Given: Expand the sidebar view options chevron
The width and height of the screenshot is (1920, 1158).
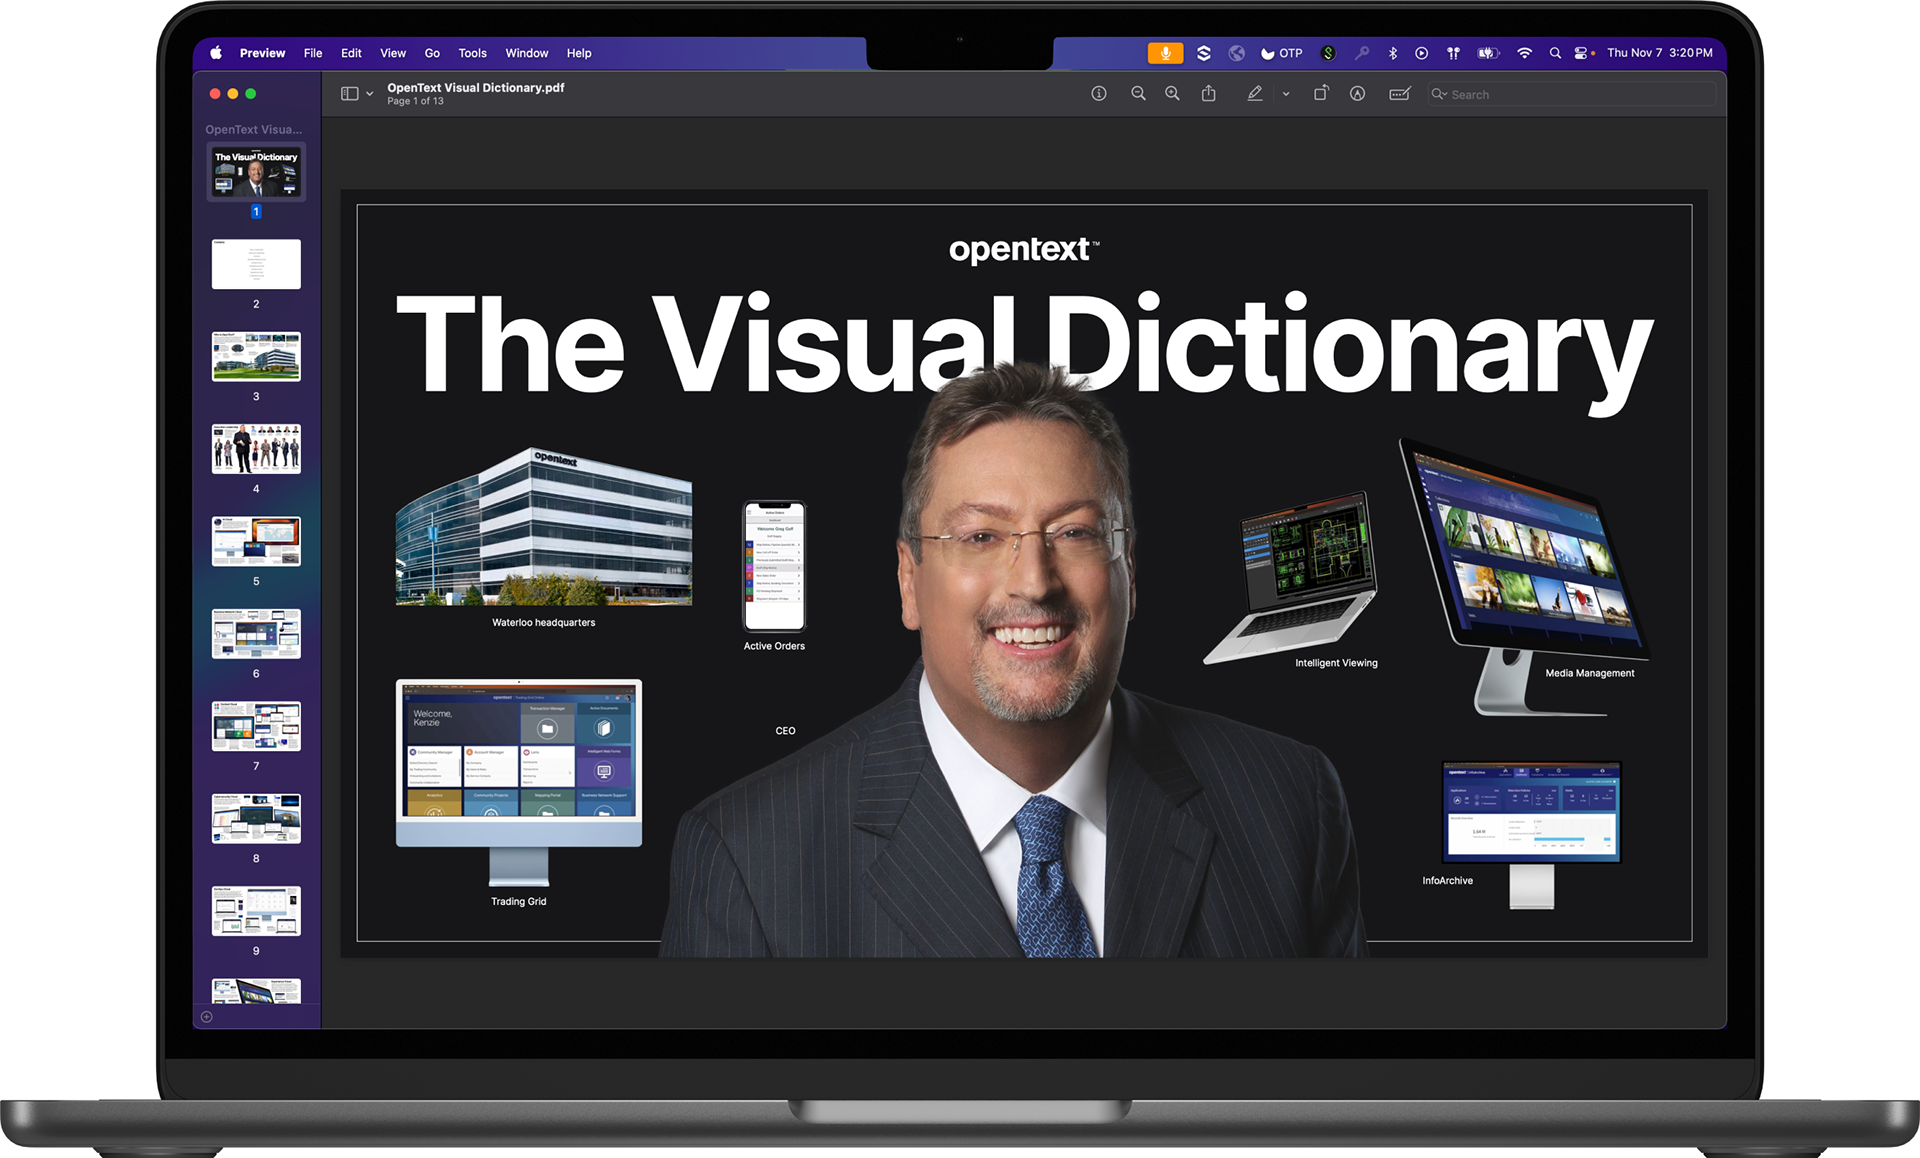Looking at the screenshot, I should (x=370, y=94).
